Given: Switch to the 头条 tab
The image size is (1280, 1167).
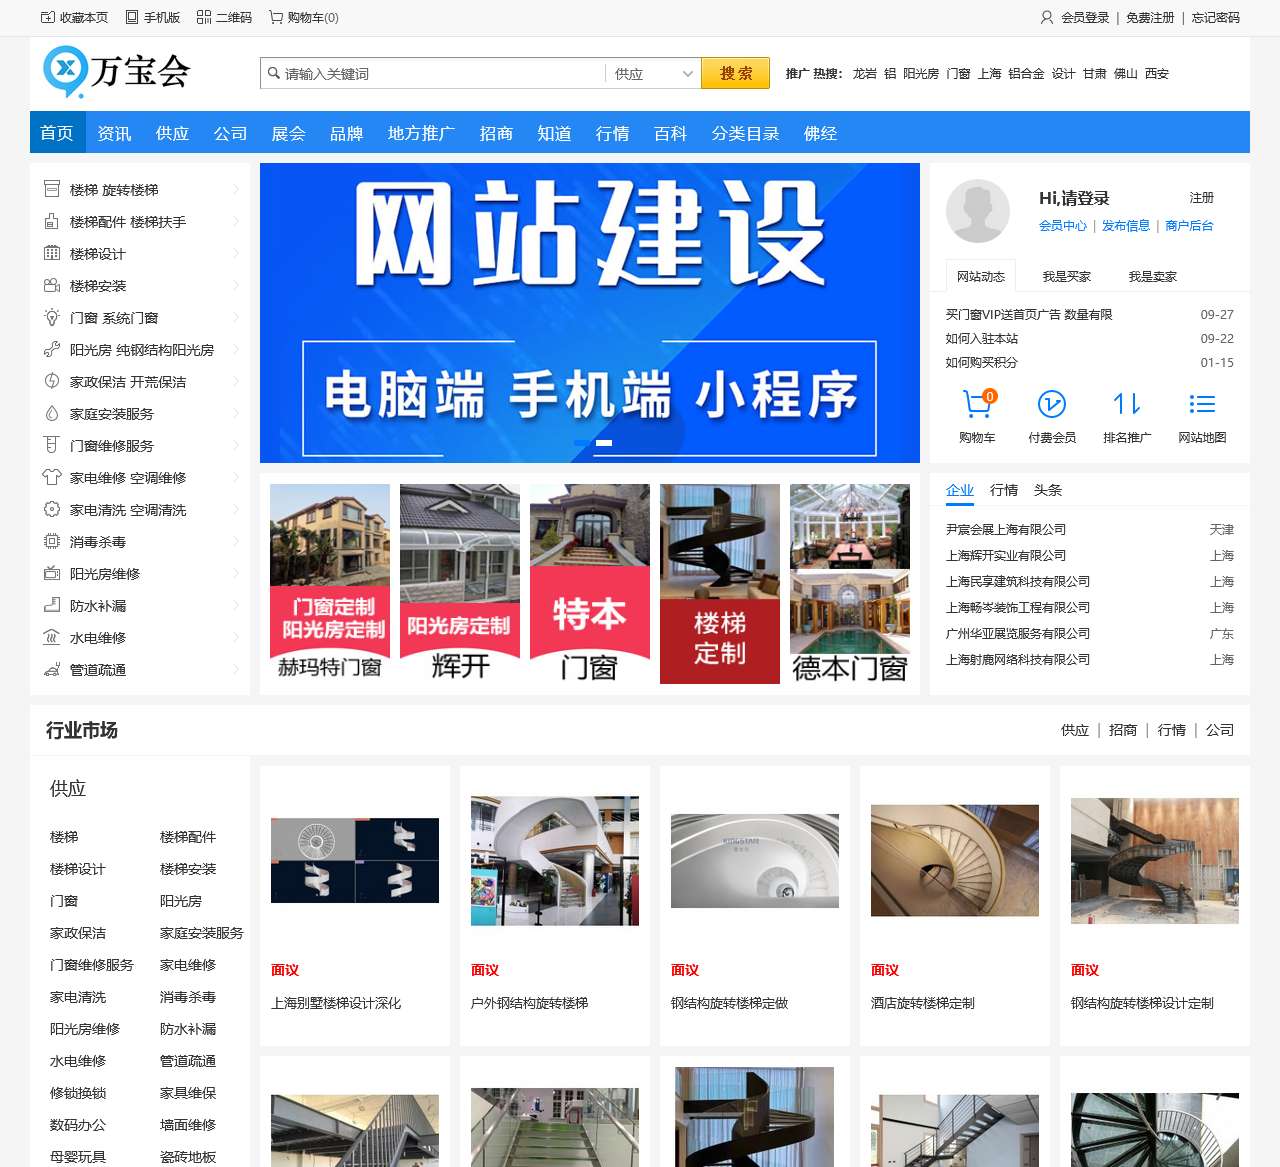Looking at the screenshot, I should [x=1047, y=490].
